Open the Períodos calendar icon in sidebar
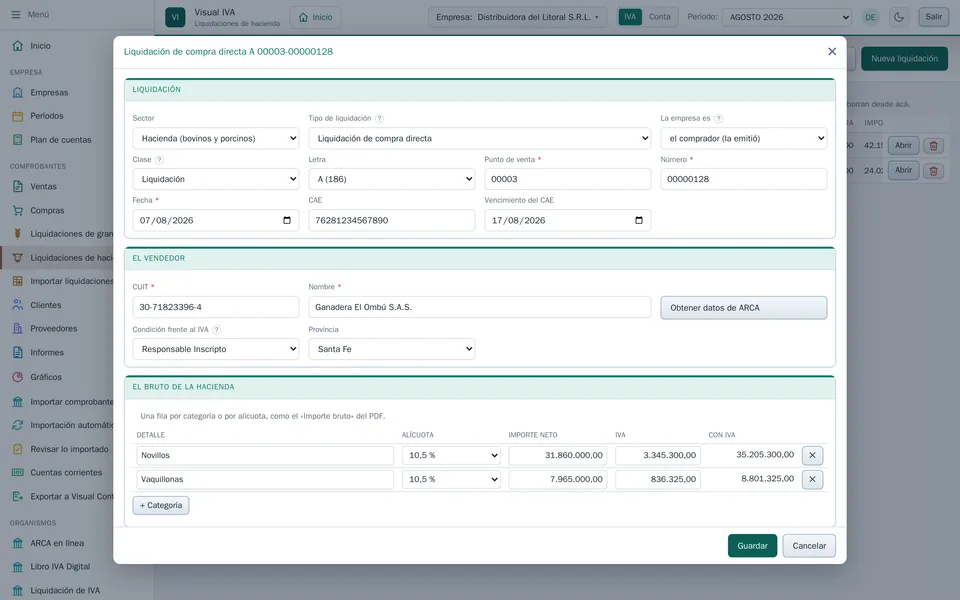Viewport: 960px width, 600px height. coord(18,116)
